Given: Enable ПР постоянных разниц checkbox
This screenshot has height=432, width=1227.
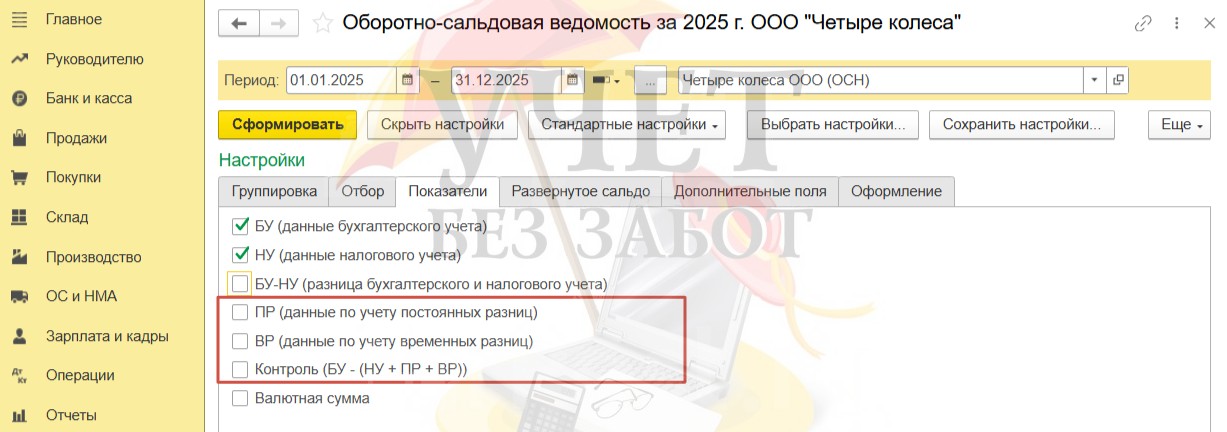Looking at the screenshot, I should tap(239, 312).
